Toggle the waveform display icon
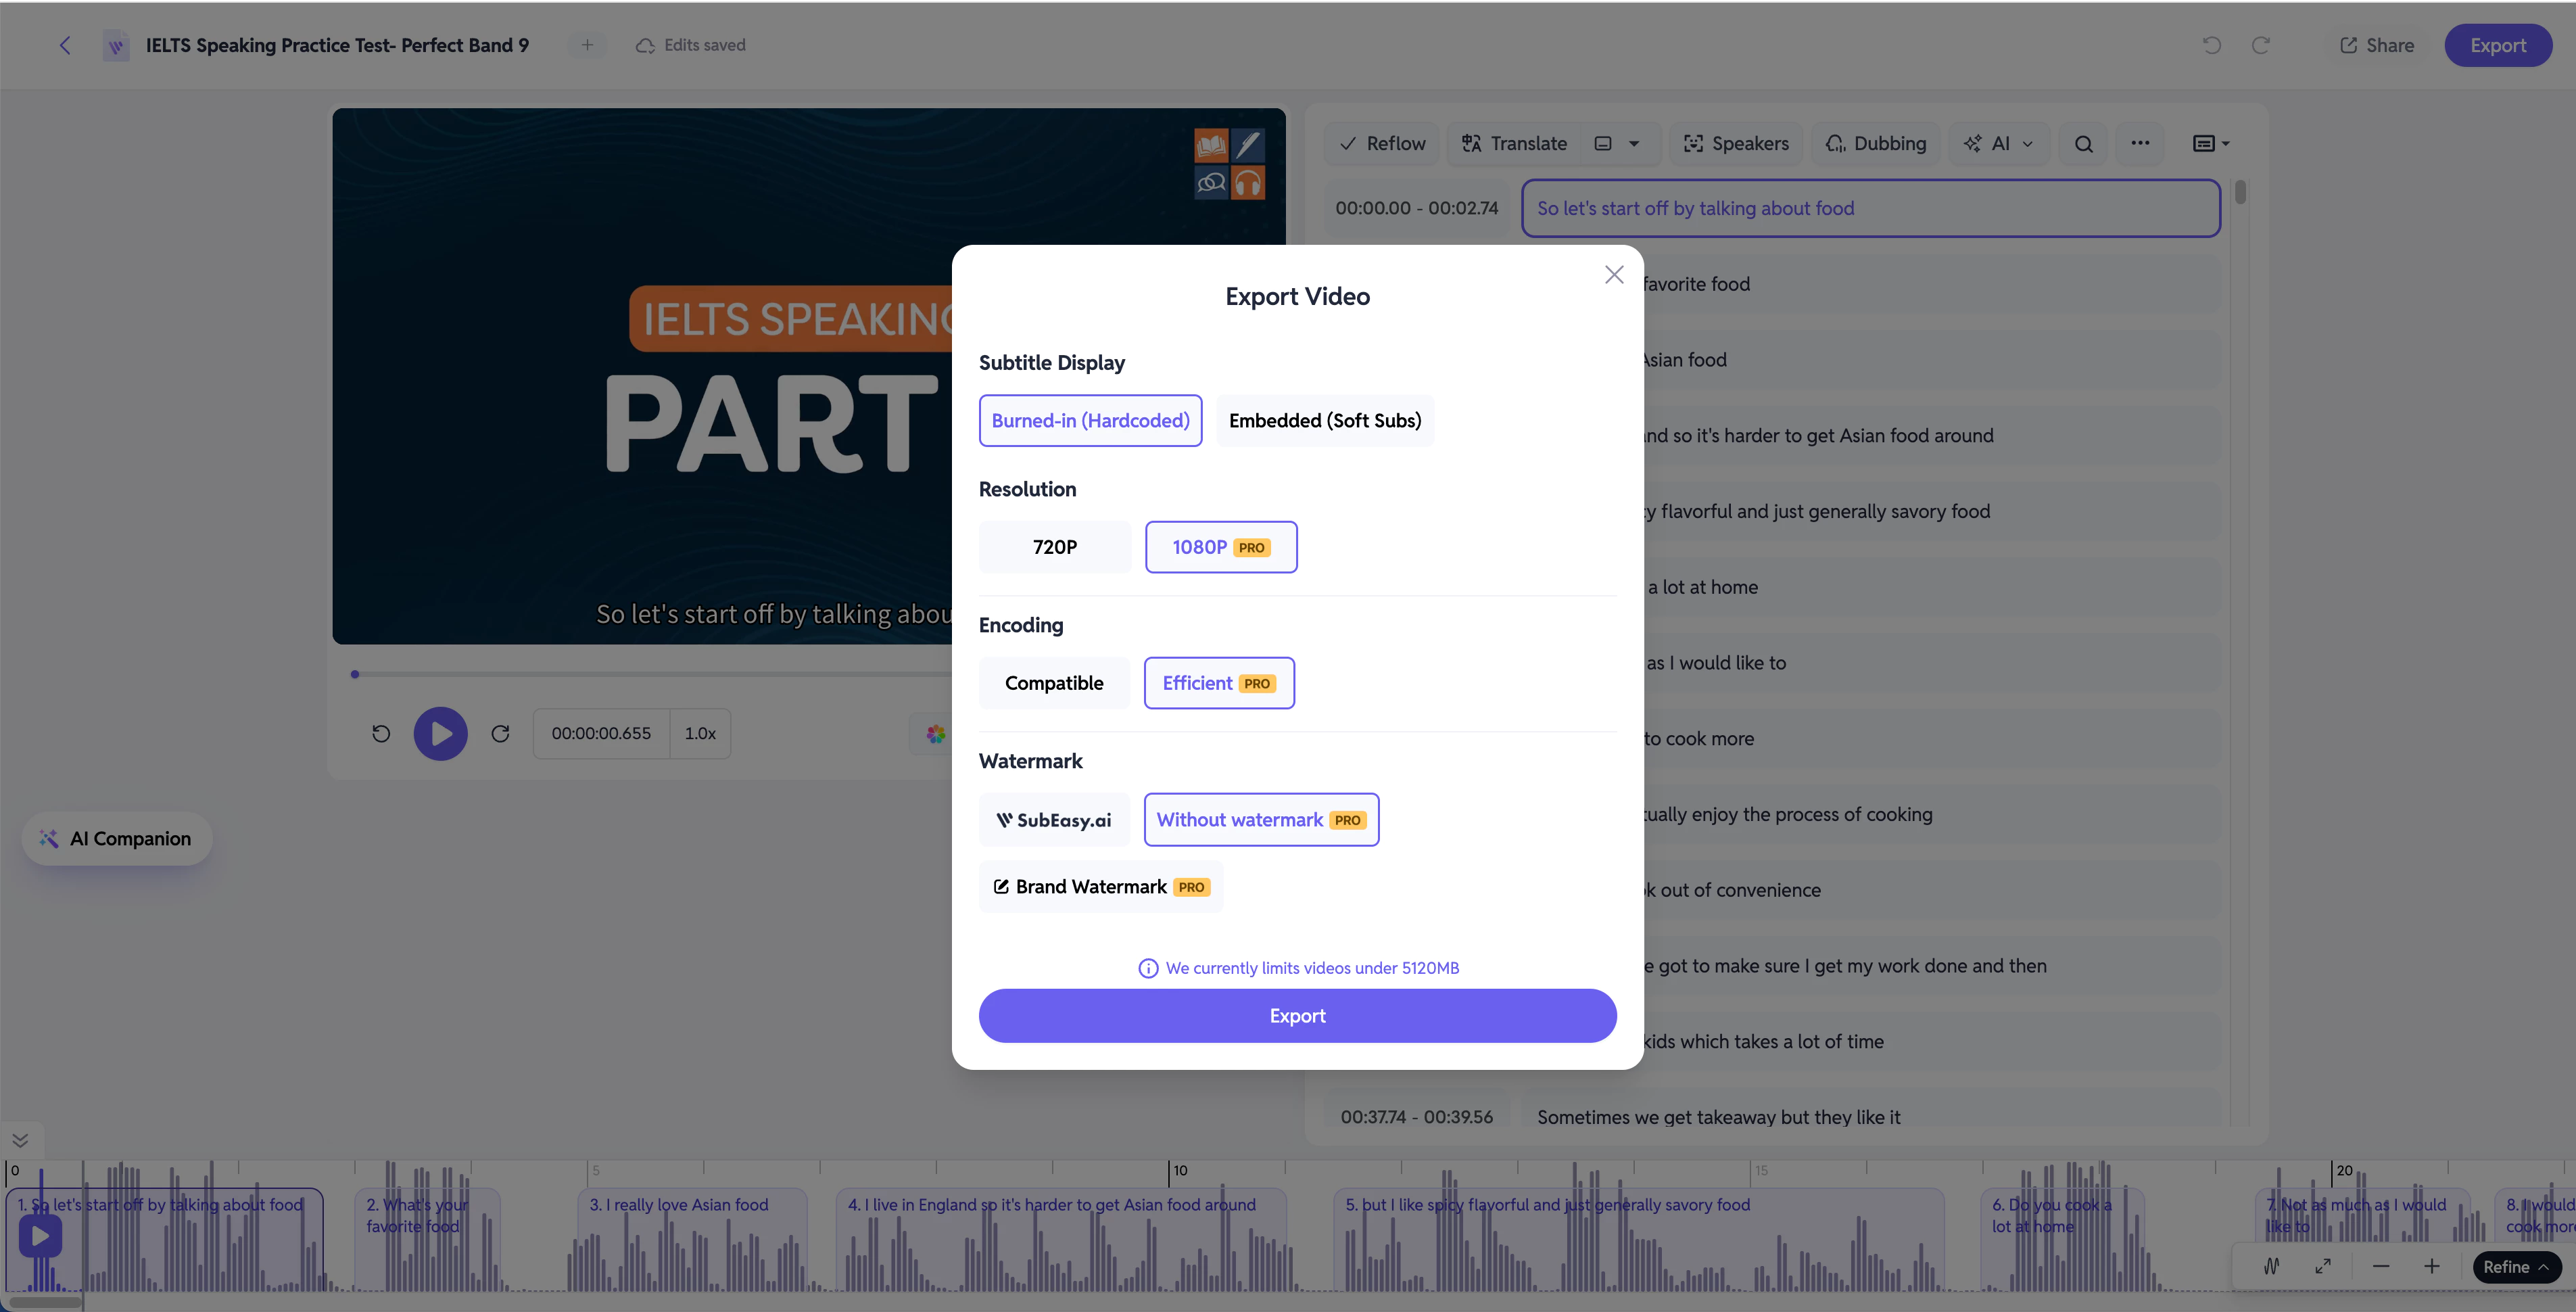Screen dimensions: 2576x1312 pyautogui.click(x=2272, y=1267)
